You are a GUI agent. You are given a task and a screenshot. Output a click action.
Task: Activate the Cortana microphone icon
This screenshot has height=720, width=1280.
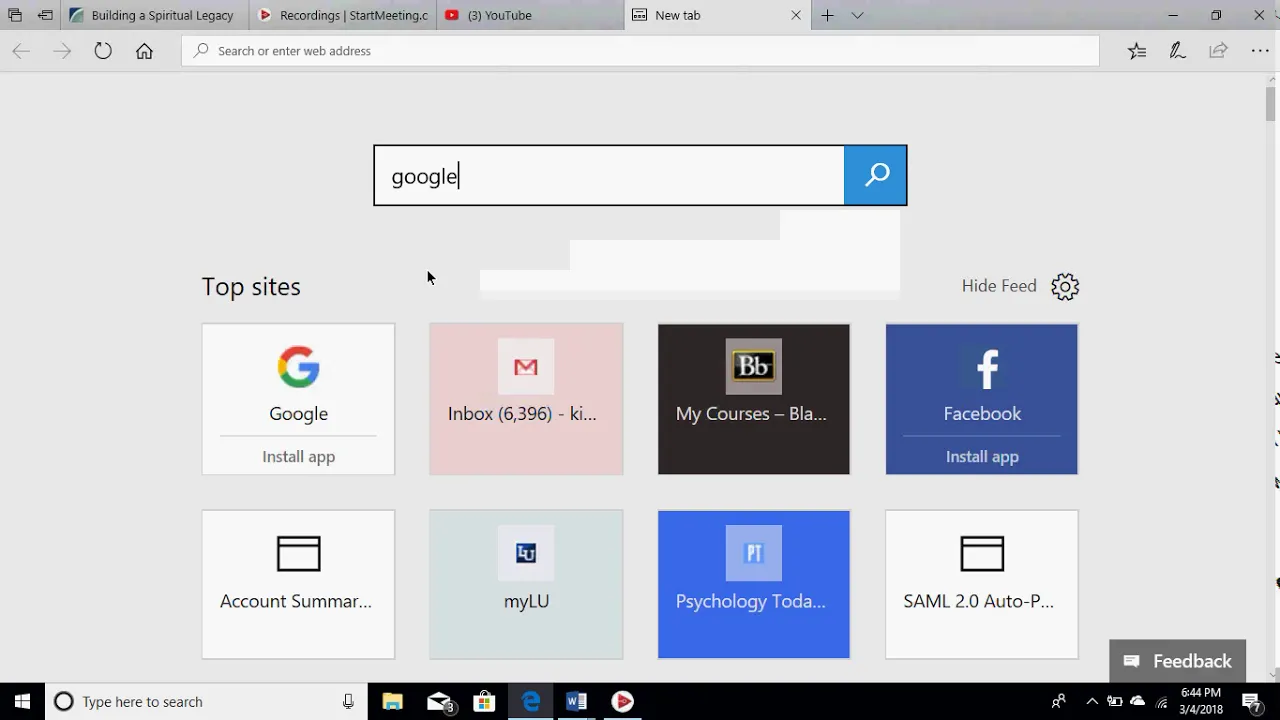(x=348, y=701)
